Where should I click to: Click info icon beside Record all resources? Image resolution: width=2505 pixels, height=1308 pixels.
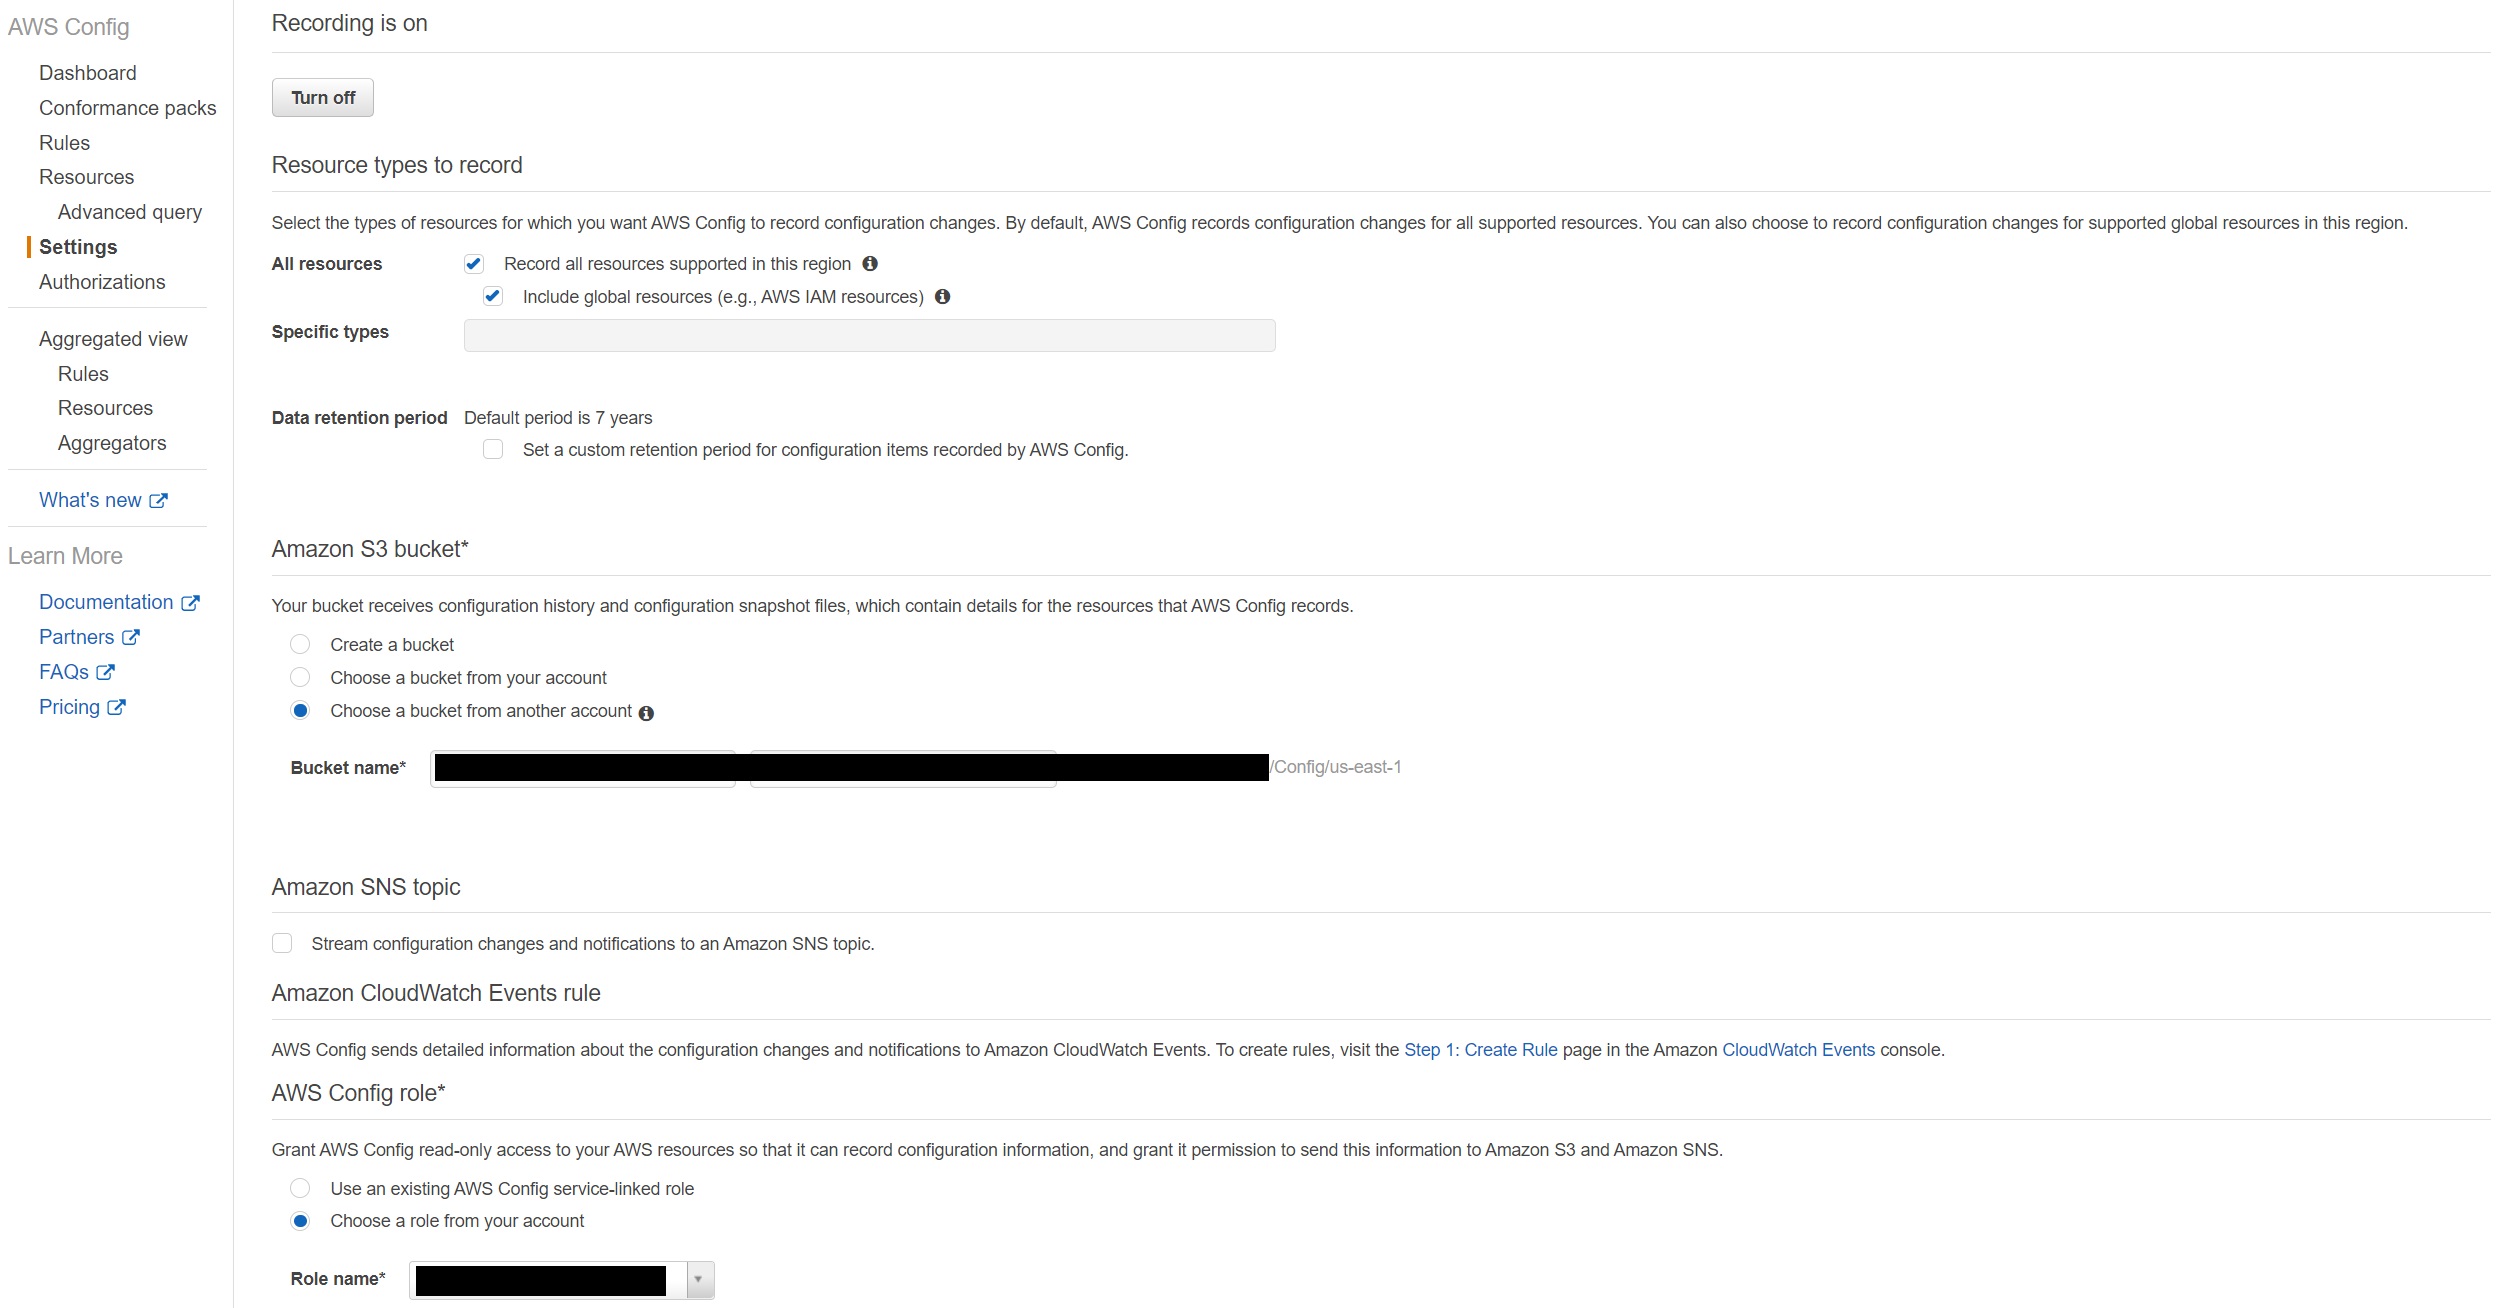tap(870, 264)
